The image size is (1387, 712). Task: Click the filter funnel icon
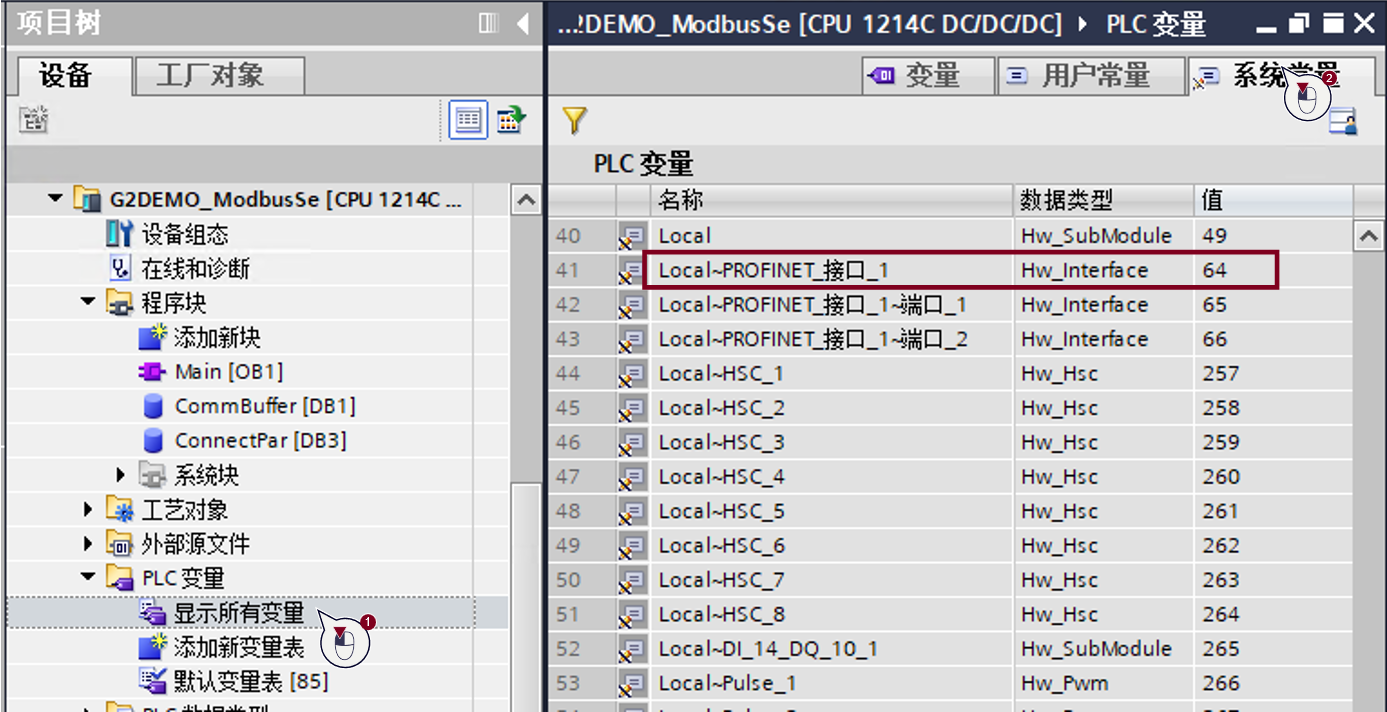coord(573,121)
